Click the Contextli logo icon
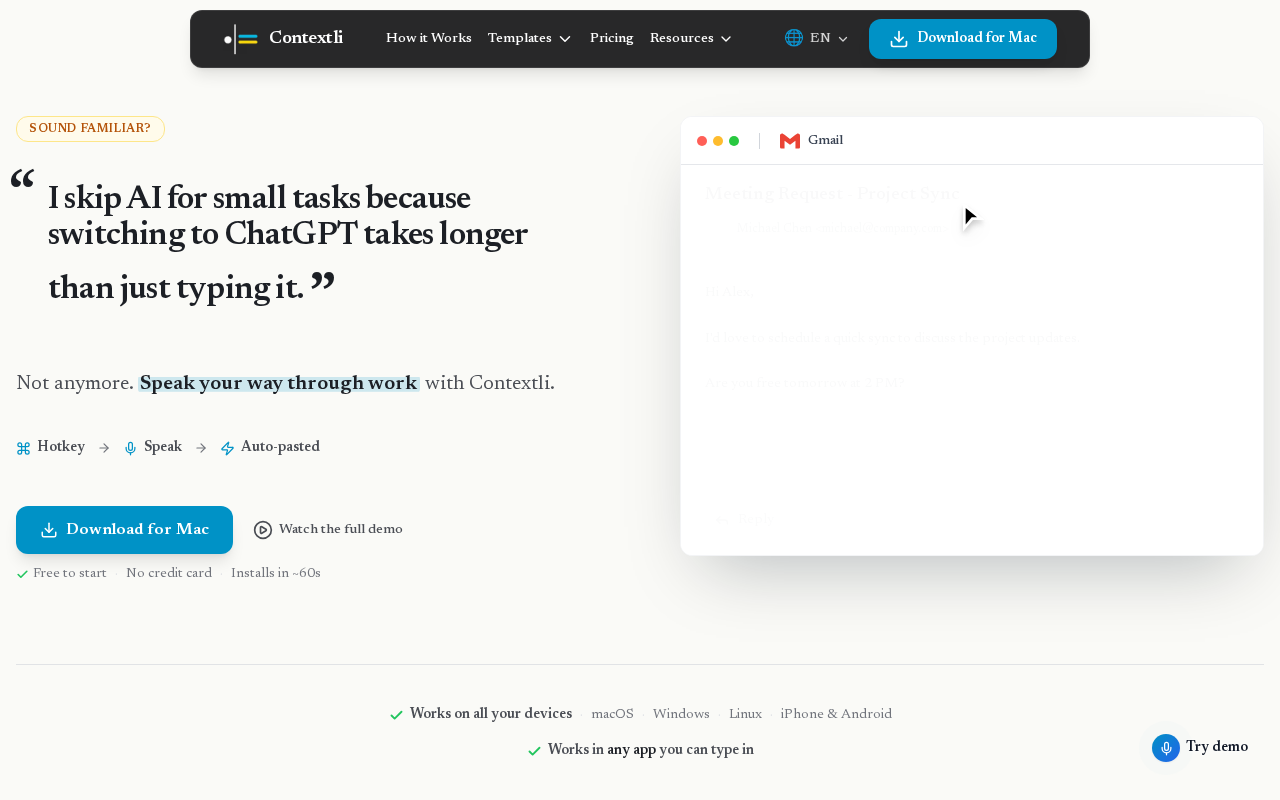Image resolution: width=1280 pixels, height=800 pixels. coord(241,39)
